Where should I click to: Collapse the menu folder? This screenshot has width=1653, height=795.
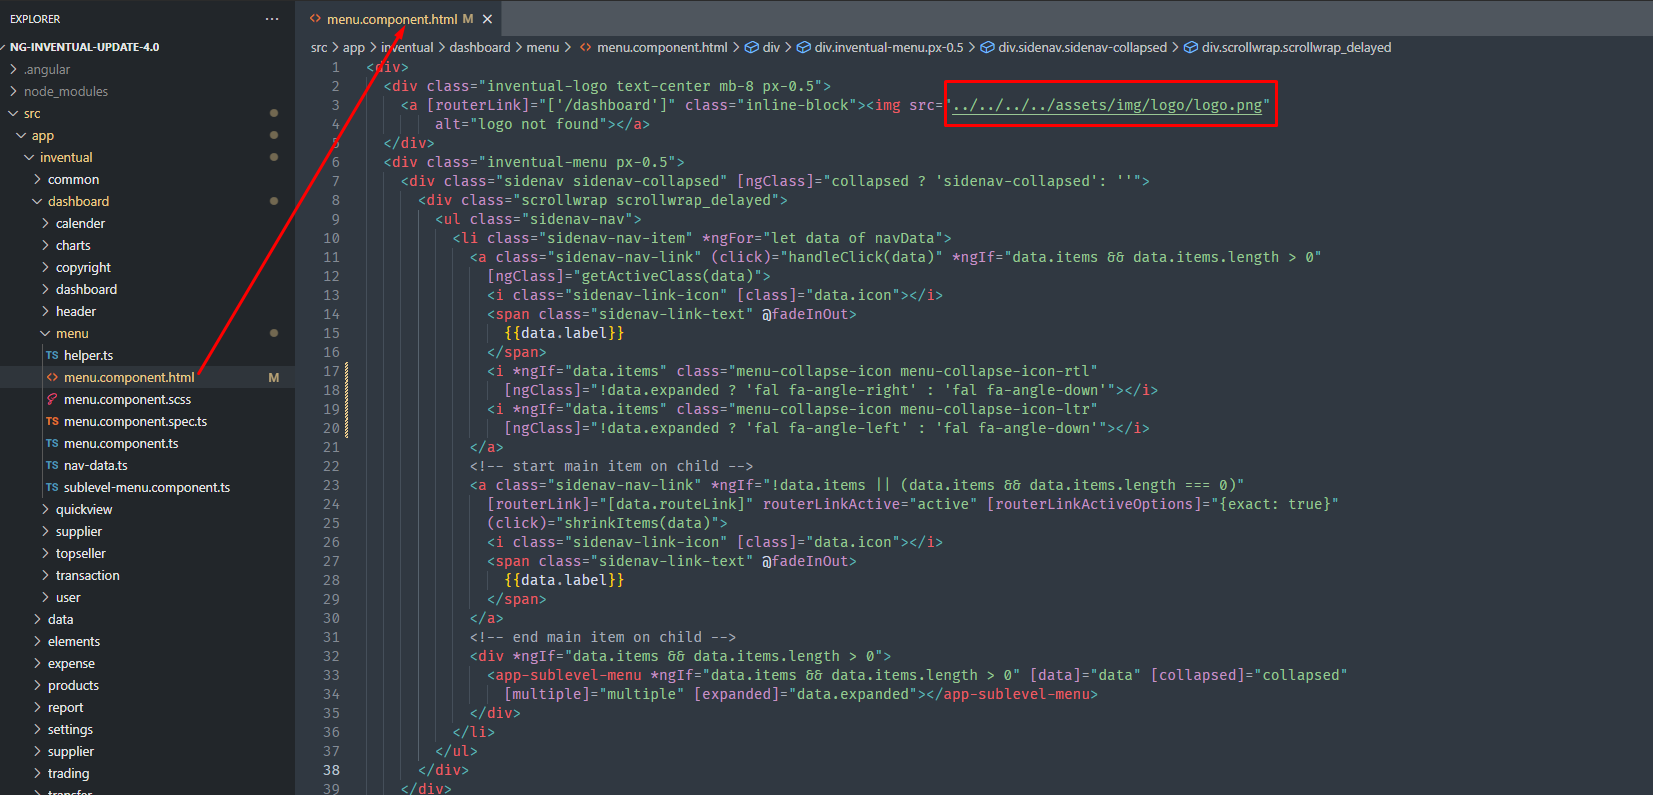tap(72, 333)
